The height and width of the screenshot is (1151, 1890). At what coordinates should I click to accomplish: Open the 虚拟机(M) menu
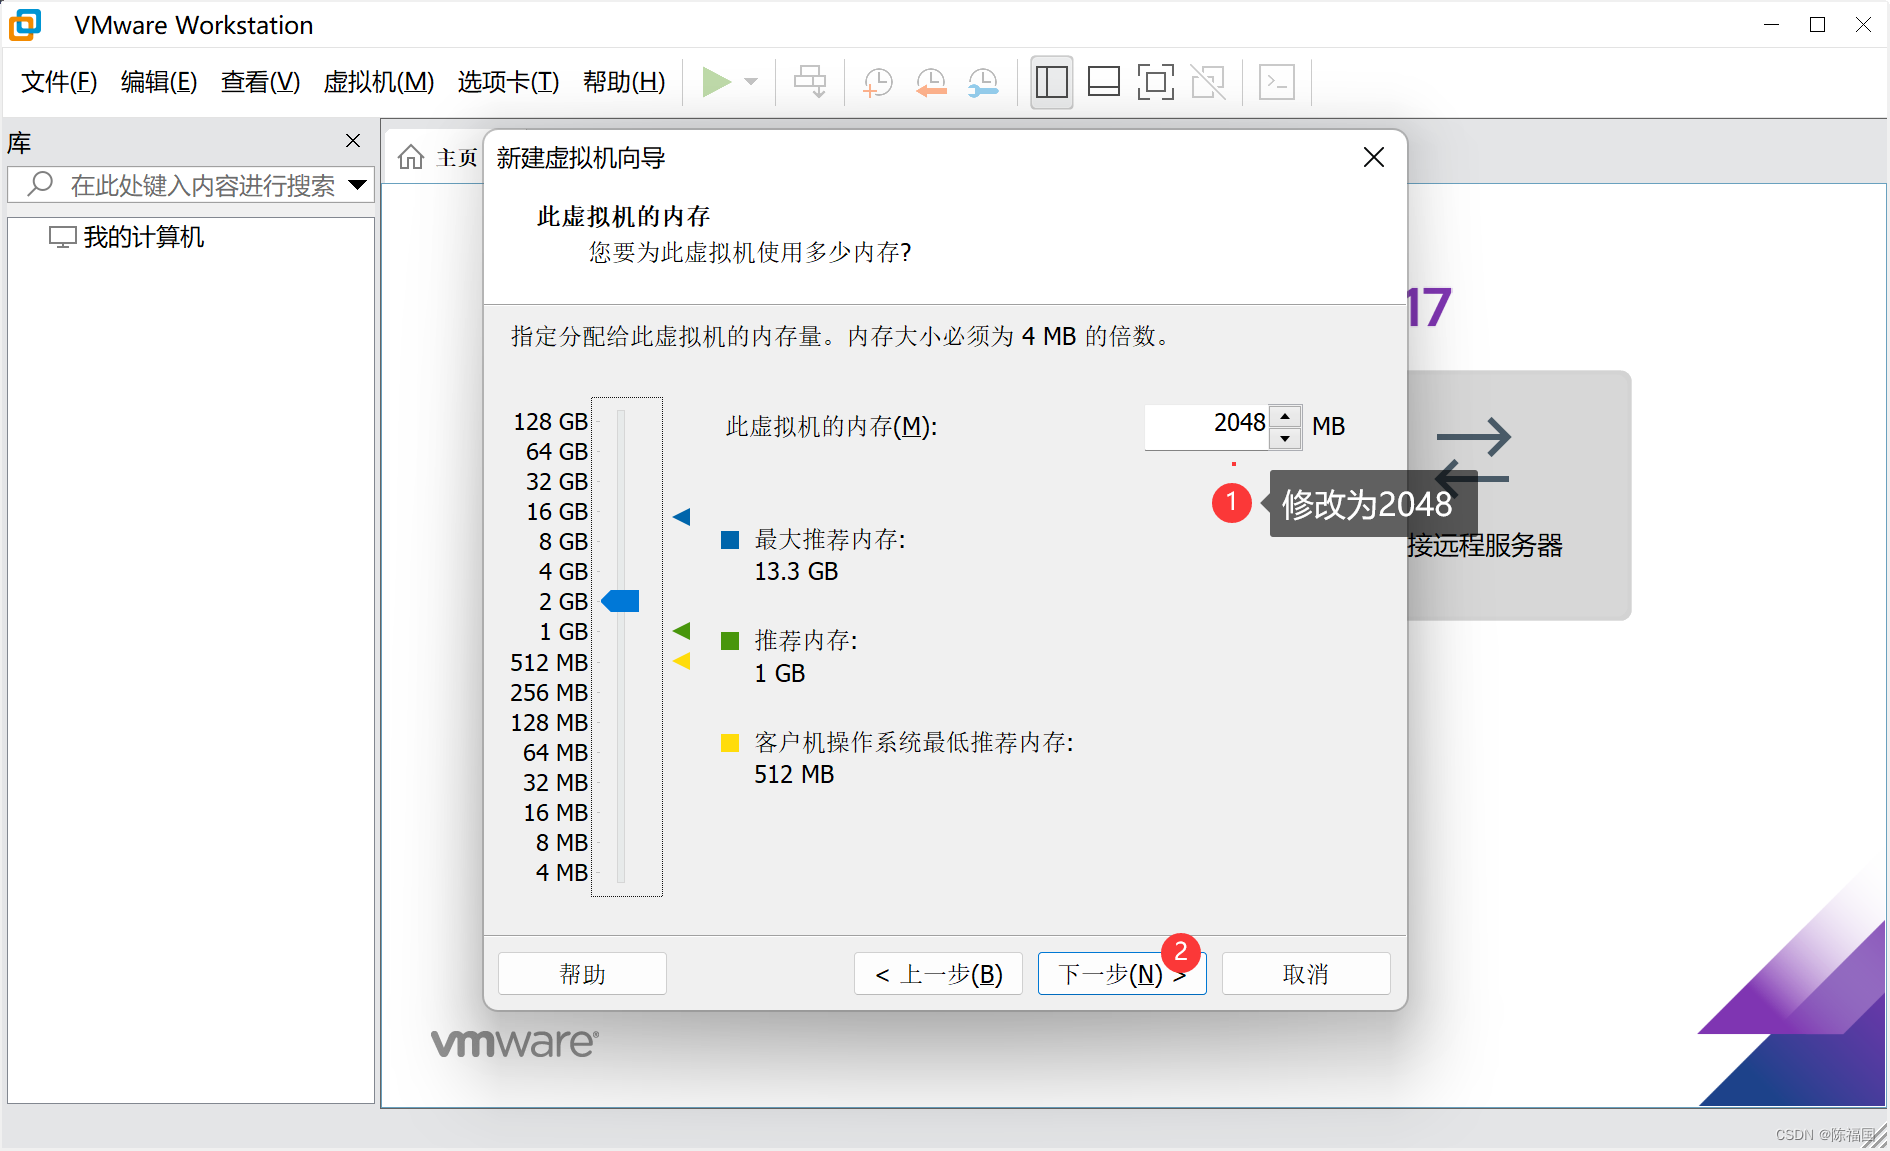(x=379, y=82)
